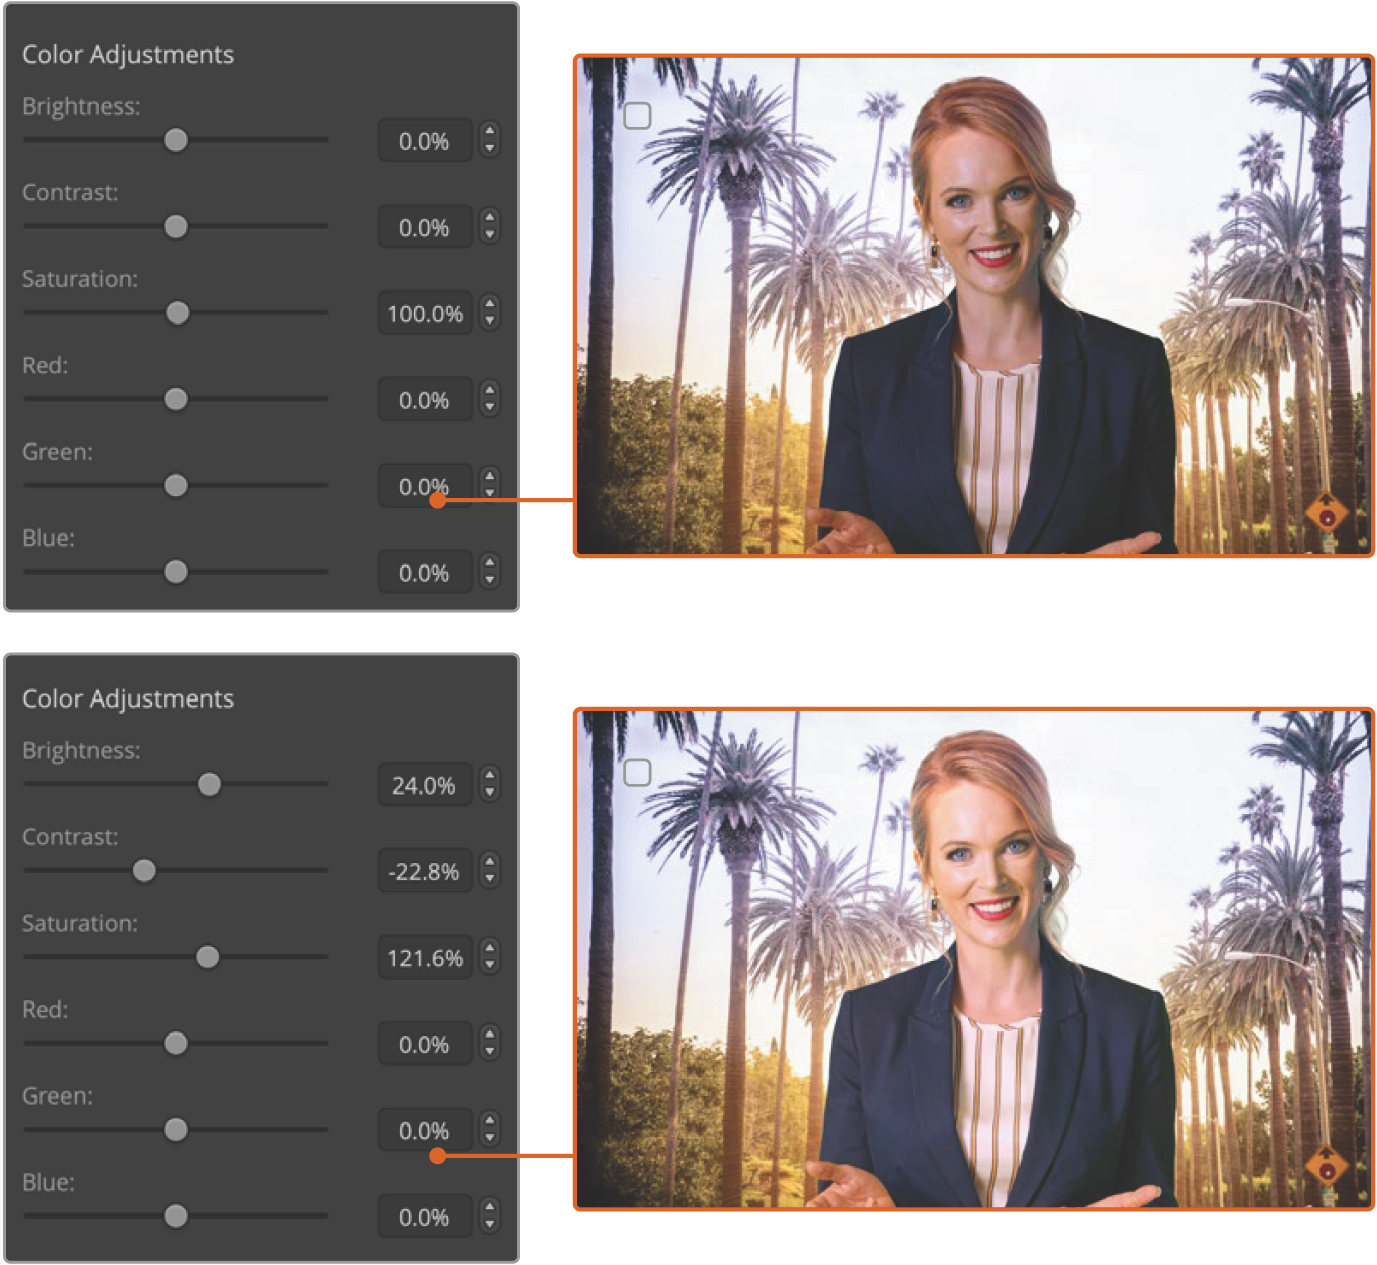This screenshot has height=1265, width=1377.
Task: Click the Contrast -22.8% value field
Action: [425, 872]
